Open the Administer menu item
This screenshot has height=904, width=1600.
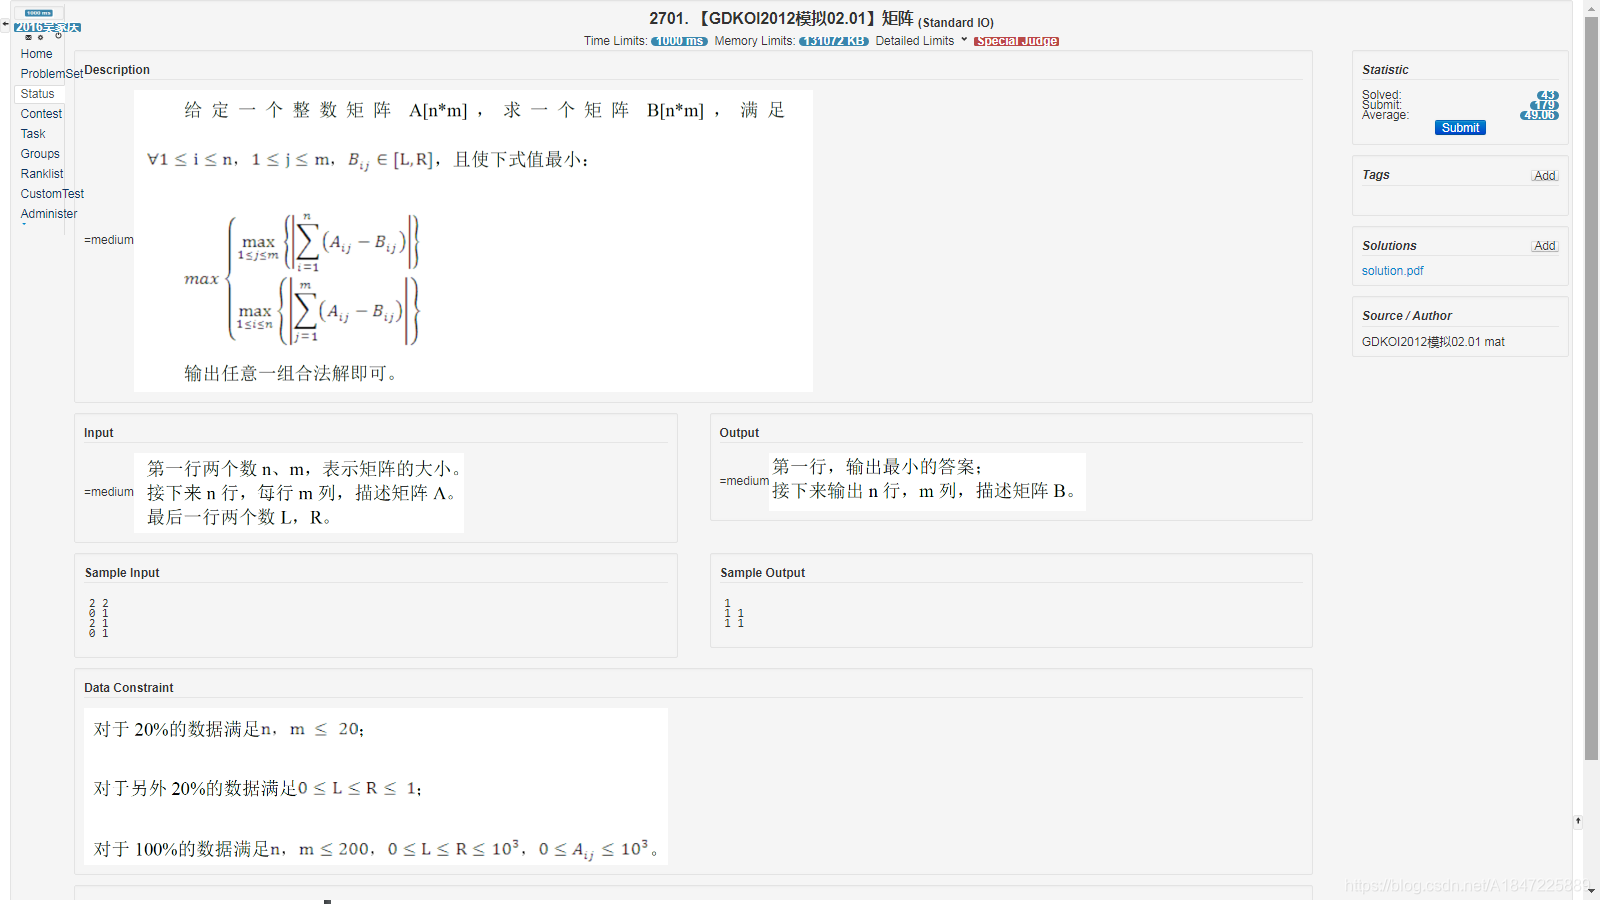[49, 214]
